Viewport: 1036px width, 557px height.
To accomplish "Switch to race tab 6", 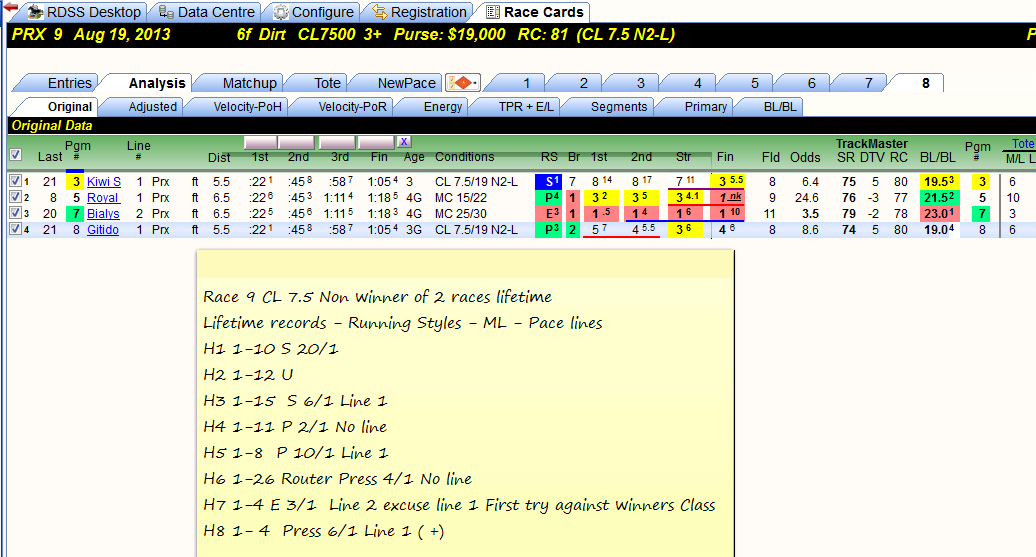I will pos(811,83).
